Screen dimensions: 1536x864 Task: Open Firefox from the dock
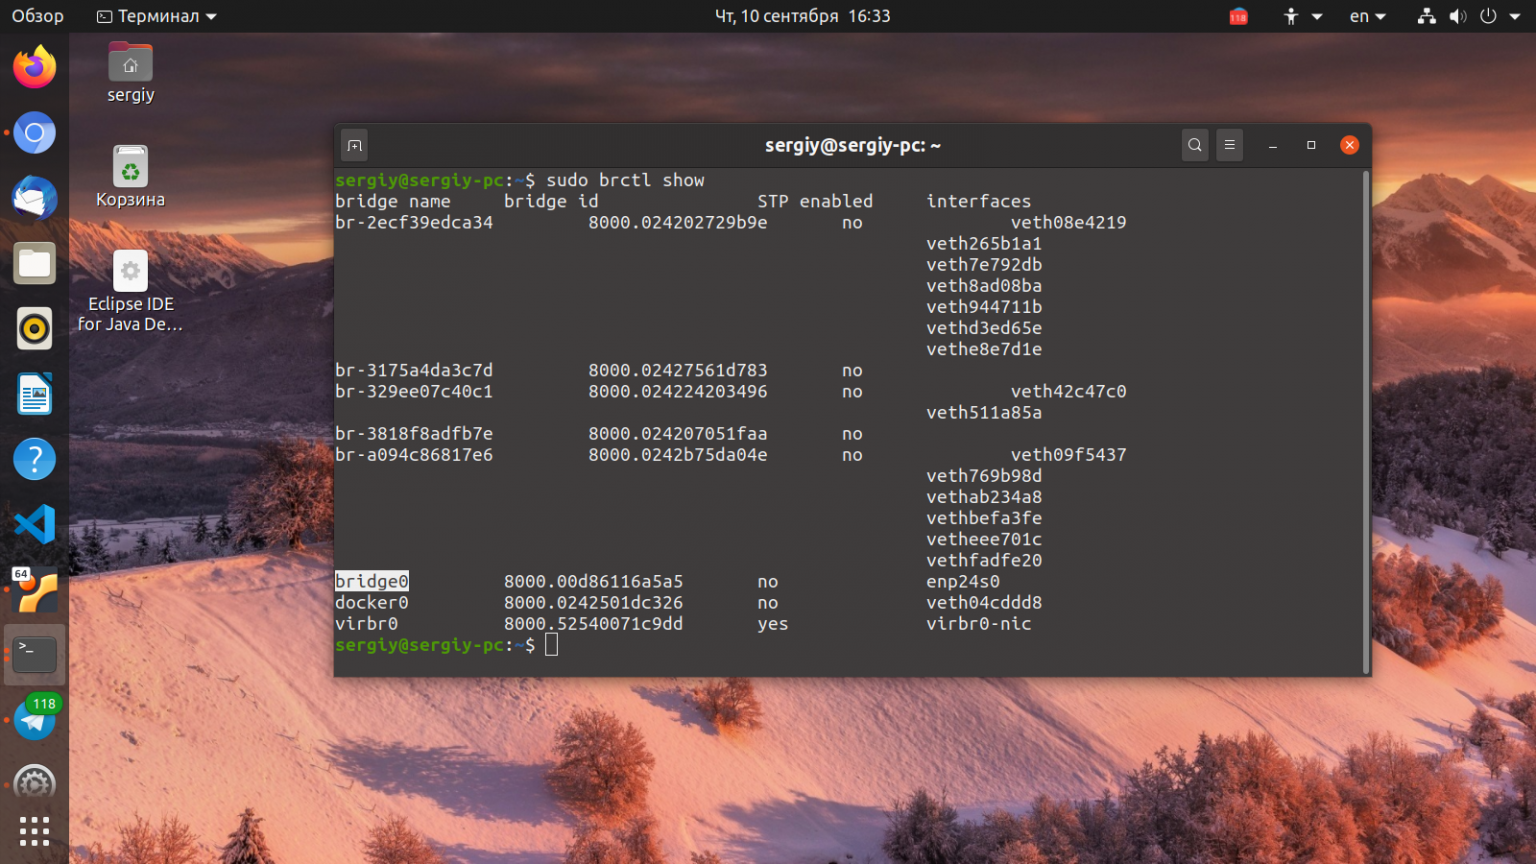click(35, 66)
